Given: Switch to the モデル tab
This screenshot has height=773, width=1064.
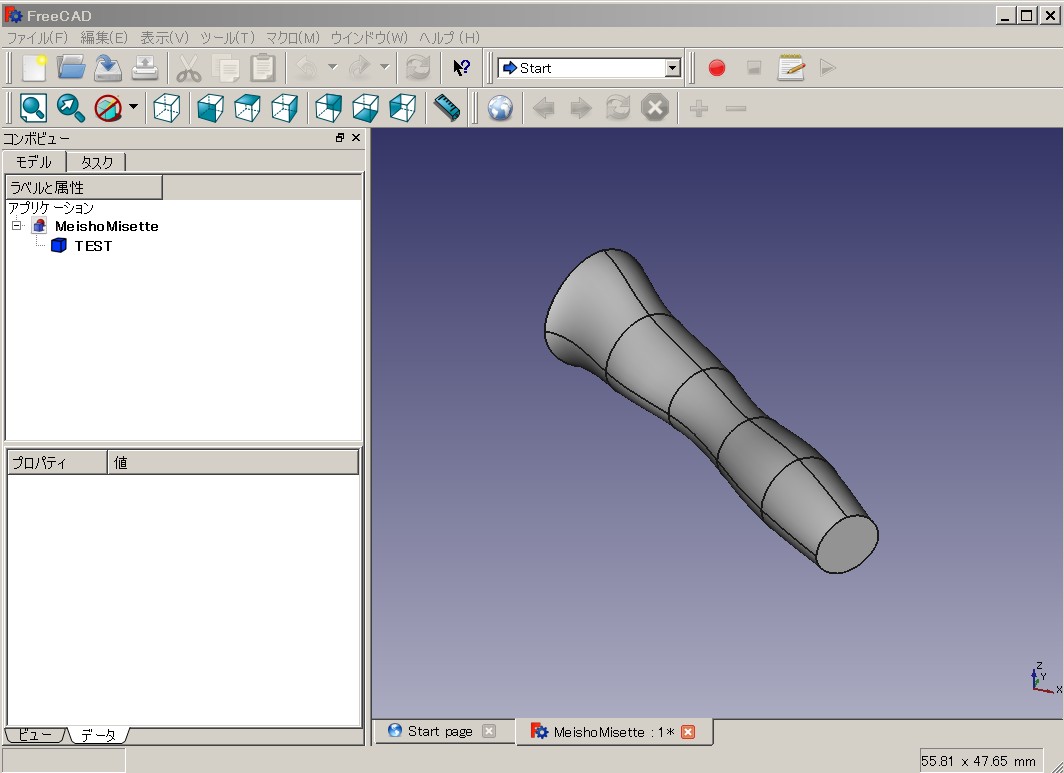Looking at the screenshot, I should pos(34,162).
